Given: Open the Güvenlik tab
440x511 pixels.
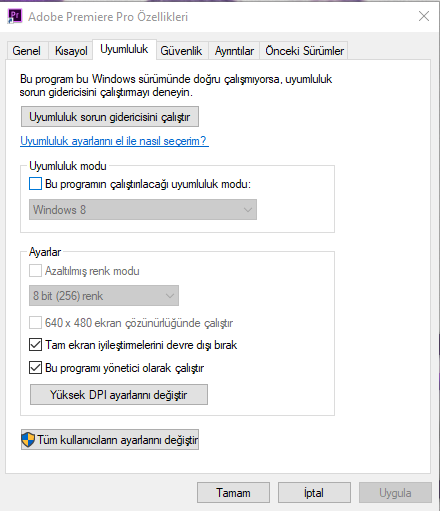Looking at the screenshot, I should pyautogui.click(x=181, y=51).
